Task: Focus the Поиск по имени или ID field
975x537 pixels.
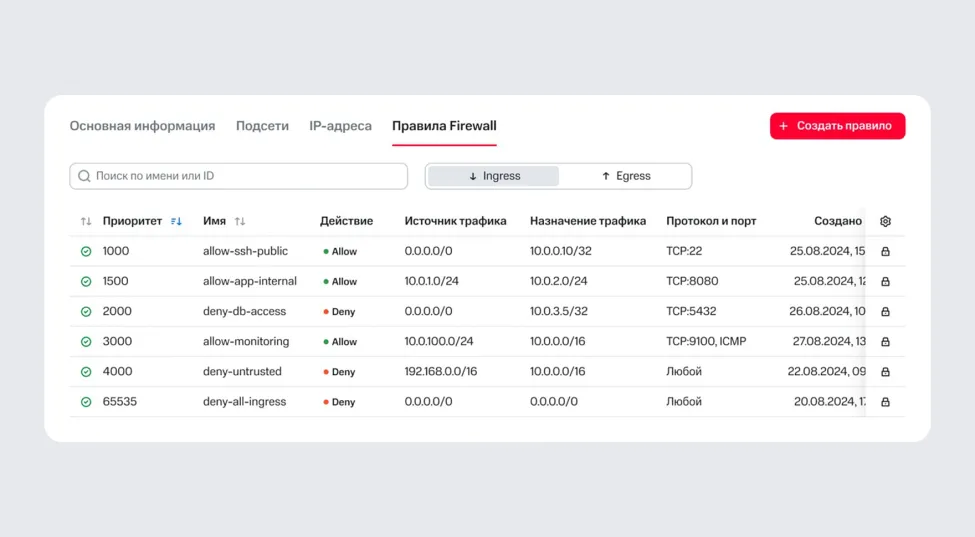Action: pyautogui.click(x=245, y=176)
